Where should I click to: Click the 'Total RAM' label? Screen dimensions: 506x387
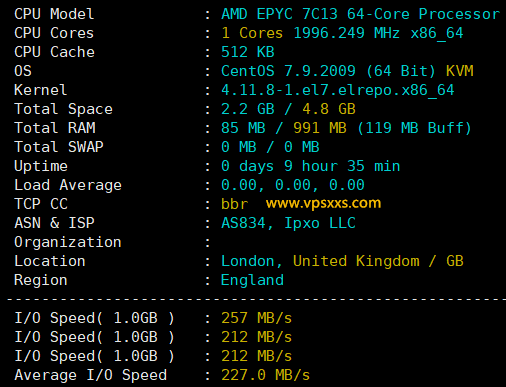click(55, 128)
